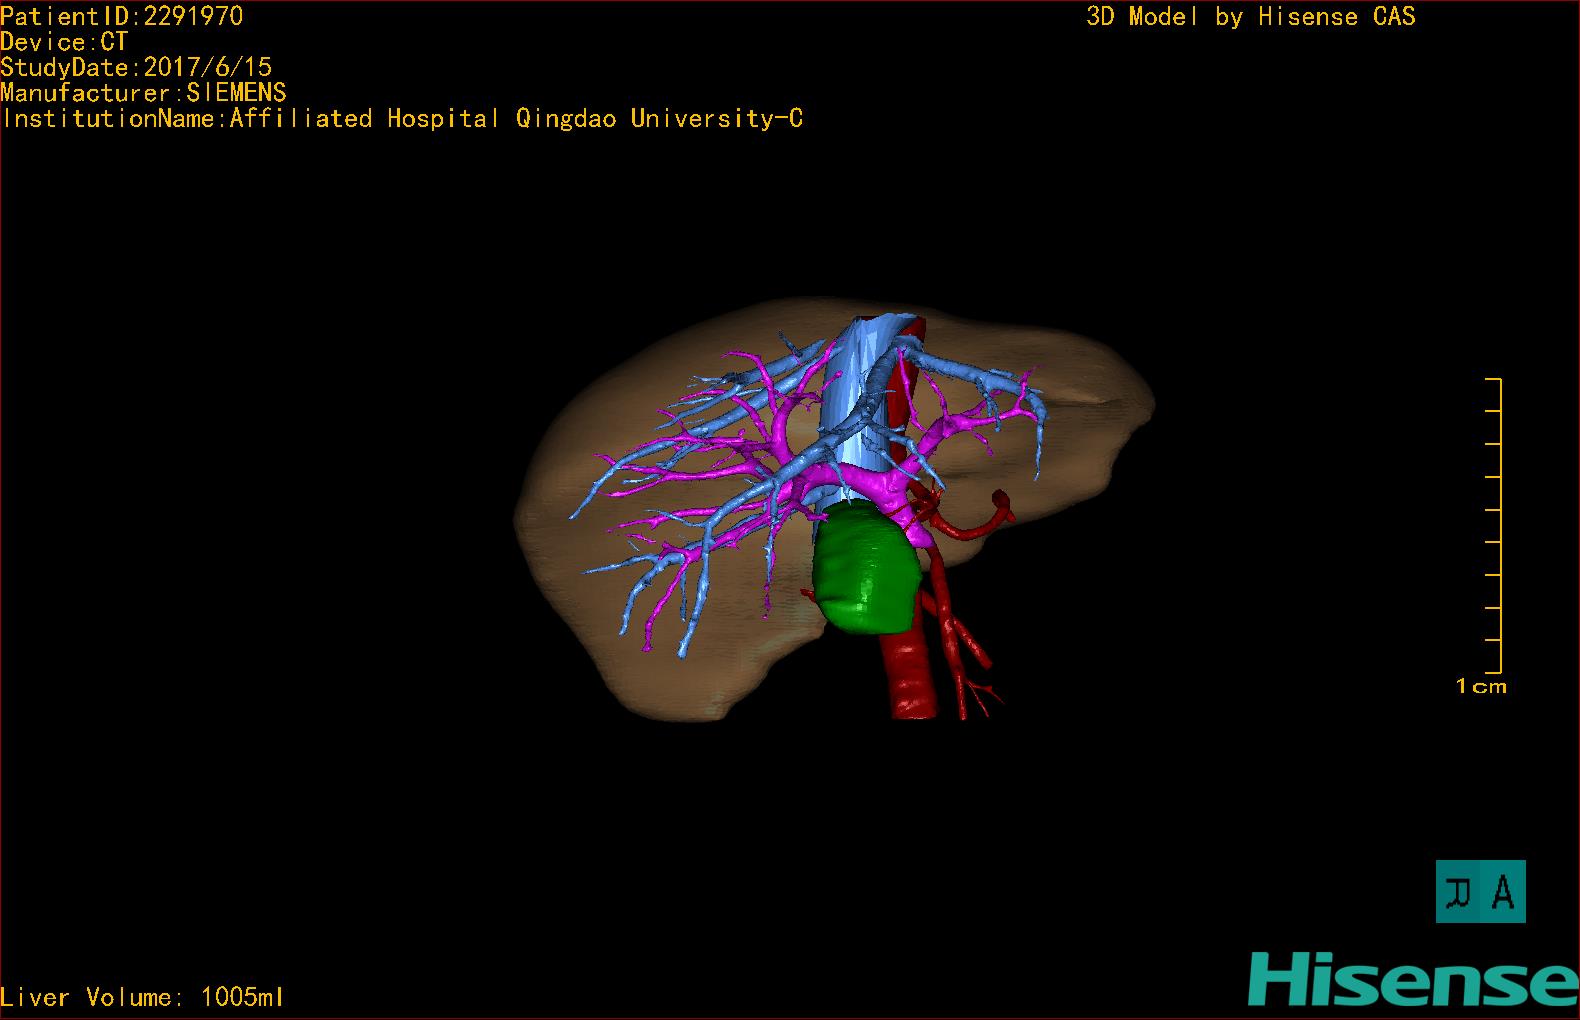The height and width of the screenshot is (1020, 1580).
Task: Select the StudyDate:2017/6/15 text
Action: 136,67
